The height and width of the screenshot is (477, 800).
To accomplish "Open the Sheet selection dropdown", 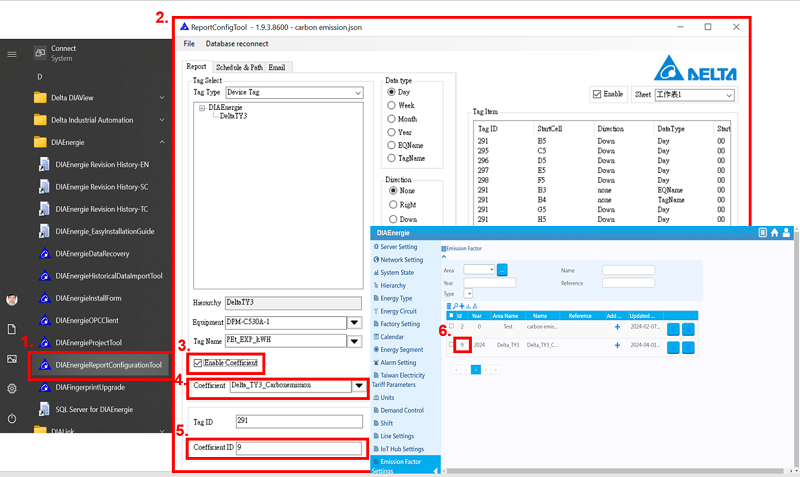I will click(694, 95).
